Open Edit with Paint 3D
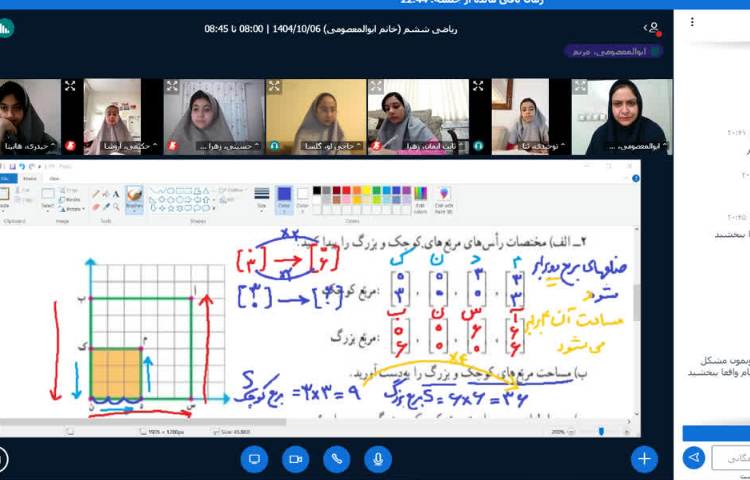Screen dimensions: 750x480 pyautogui.click(x=444, y=198)
